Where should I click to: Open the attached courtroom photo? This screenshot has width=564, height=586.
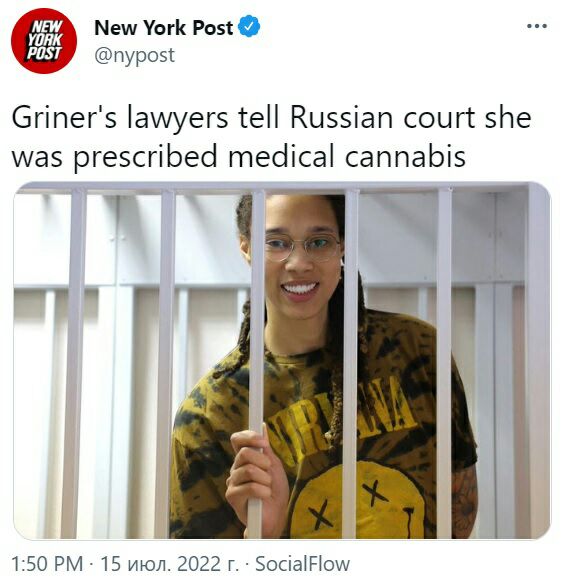click(282, 360)
